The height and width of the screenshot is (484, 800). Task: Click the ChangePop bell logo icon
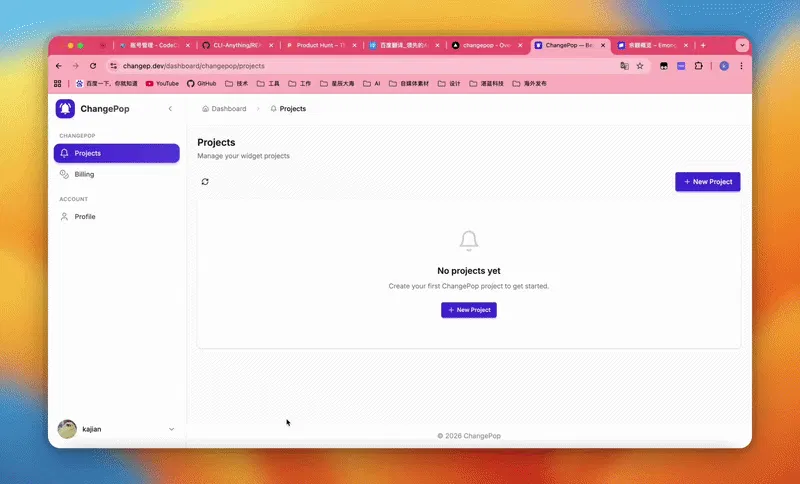(65, 109)
